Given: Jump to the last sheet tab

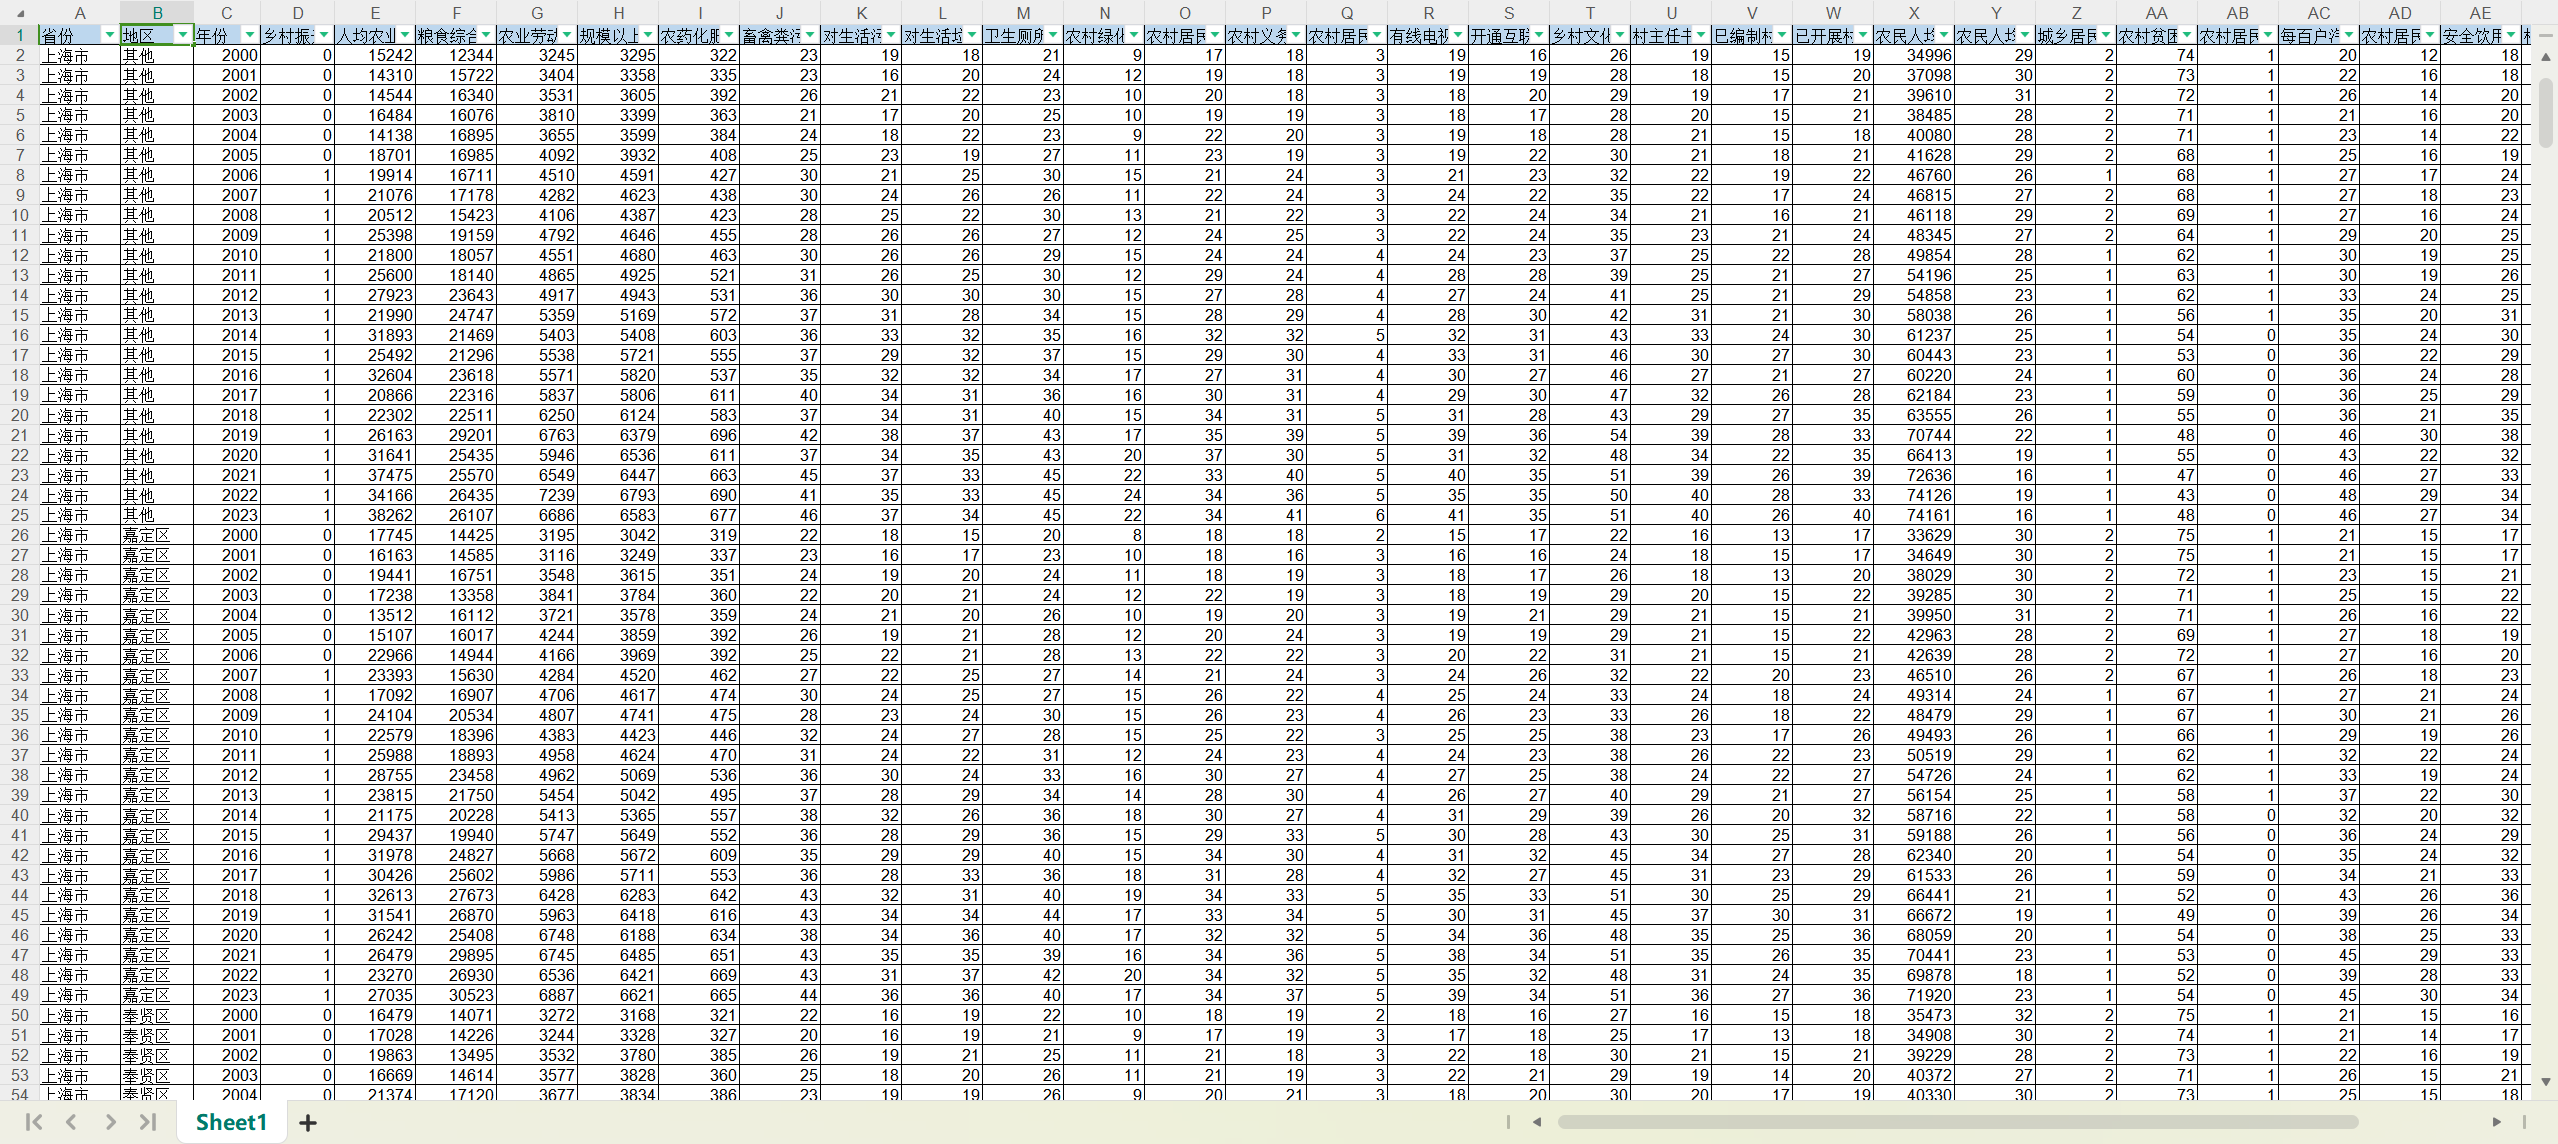Looking at the screenshot, I should pyautogui.click(x=148, y=1122).
